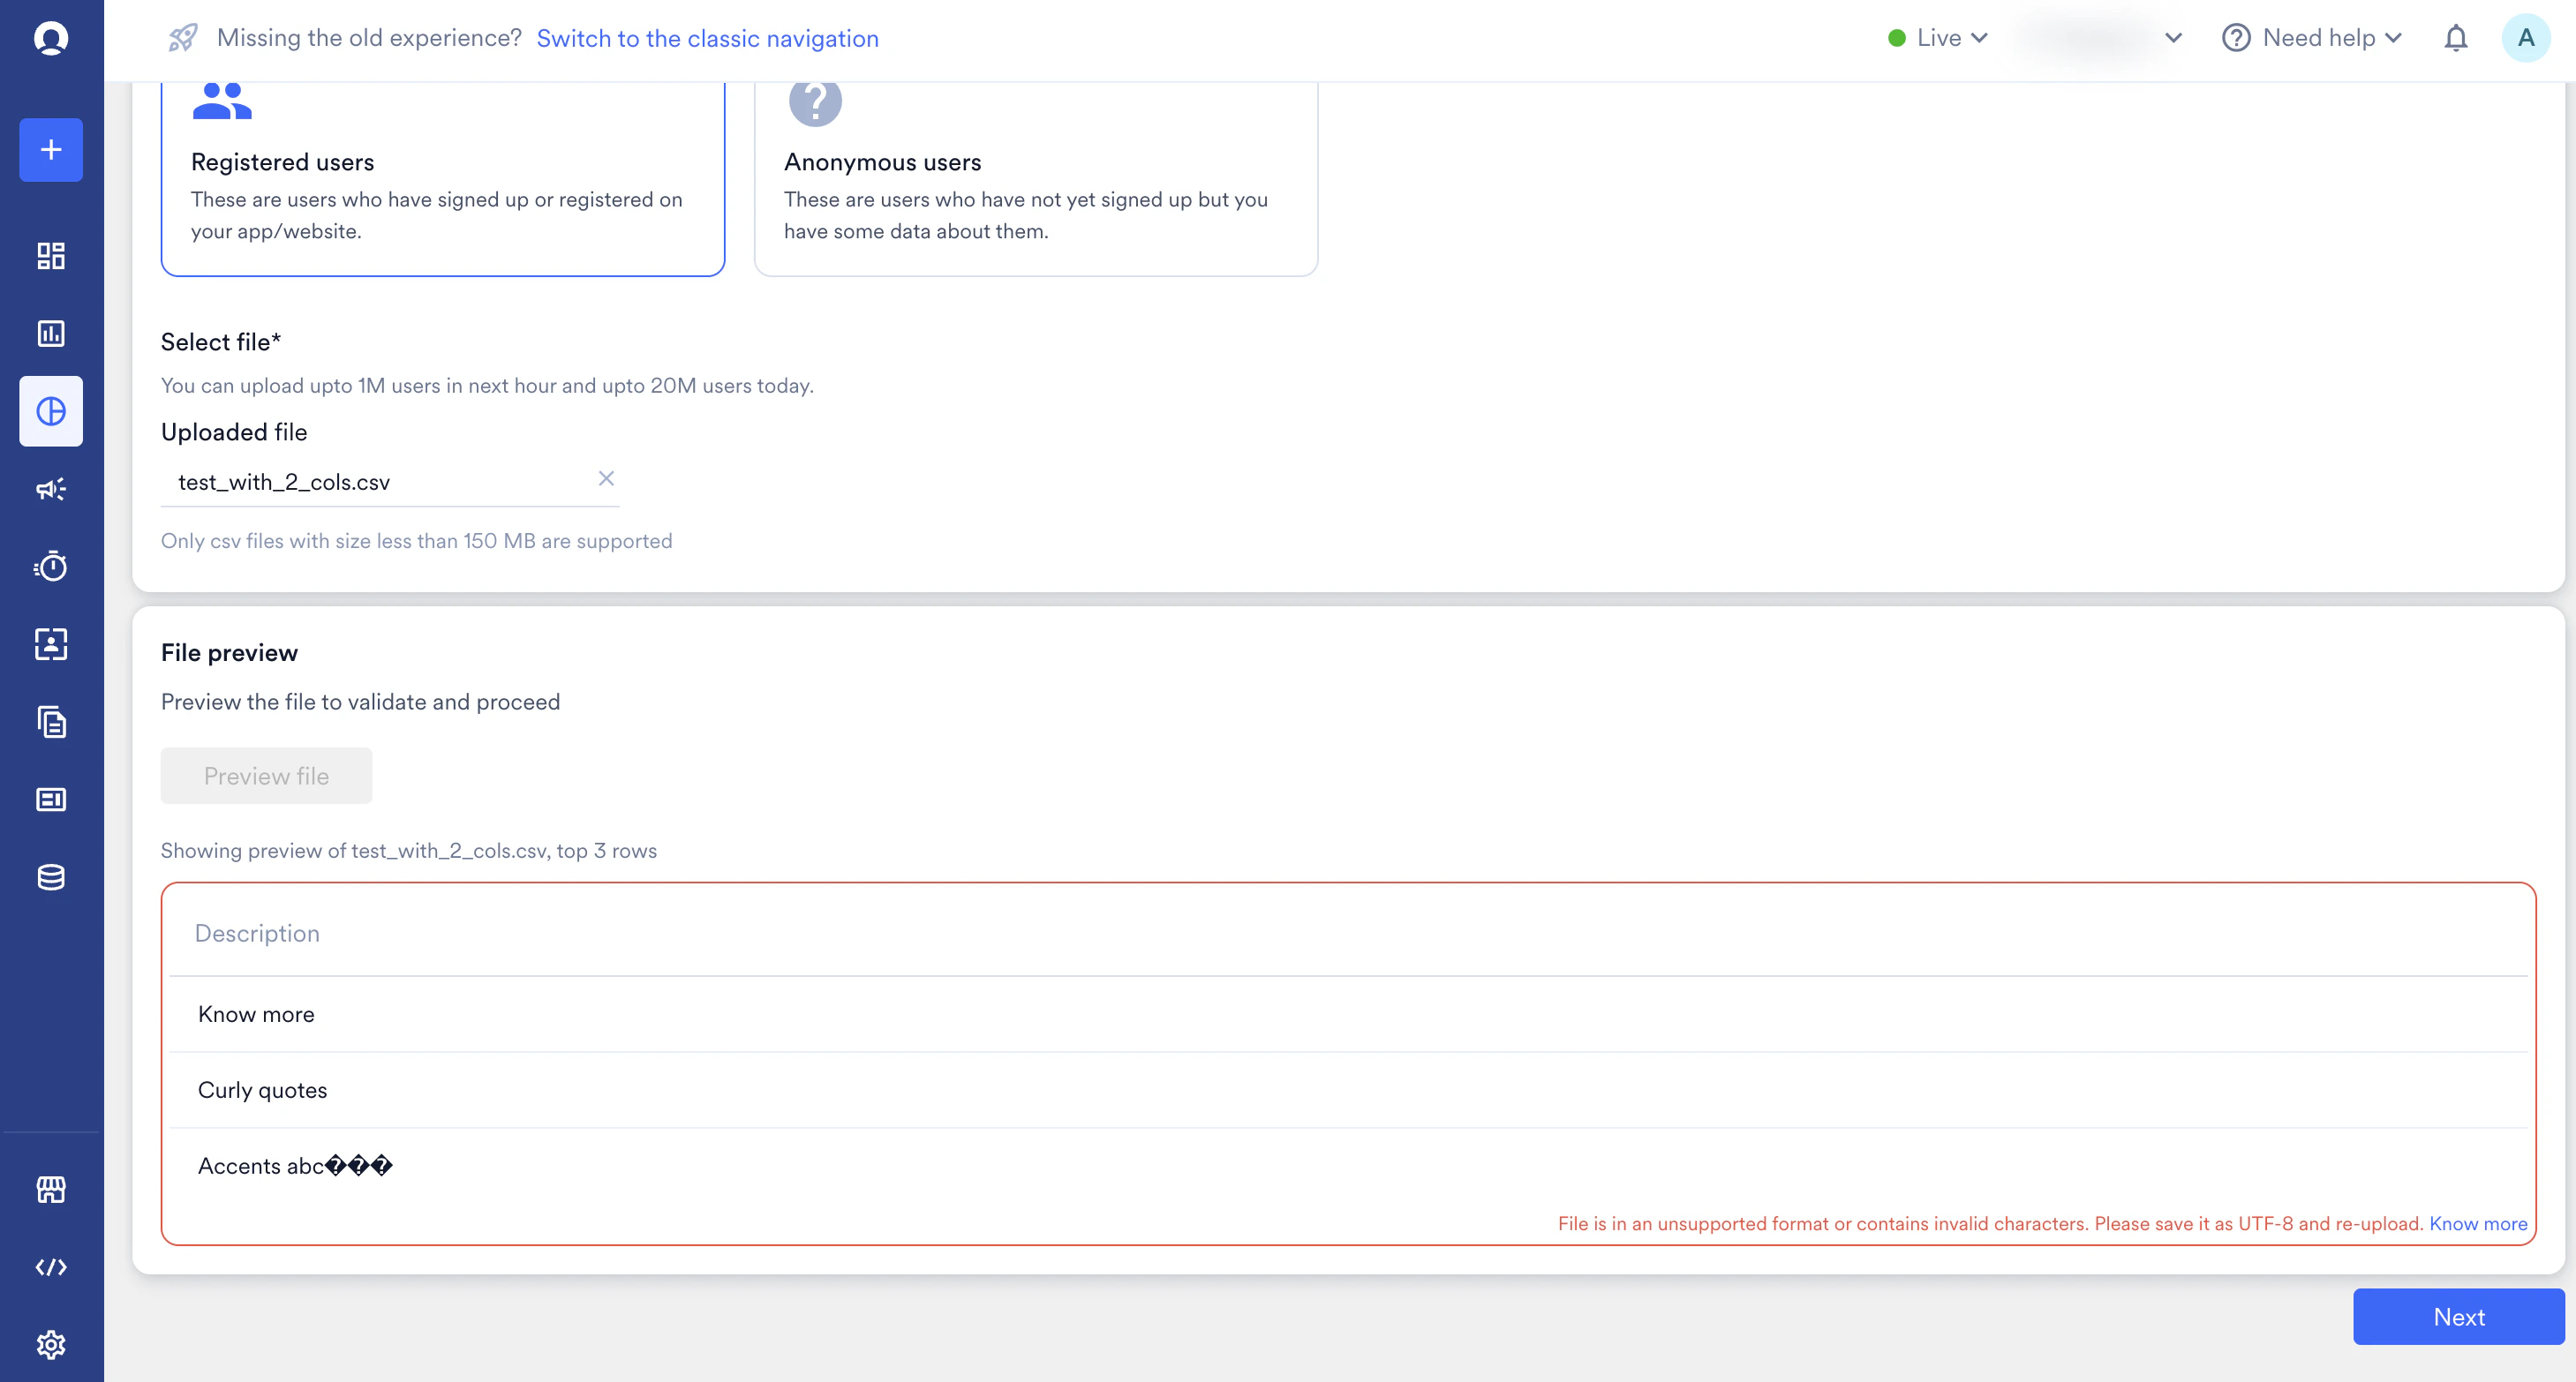Open the segment pie-chart icon in sidebar

pyautogui.click(x=51, y=411)
